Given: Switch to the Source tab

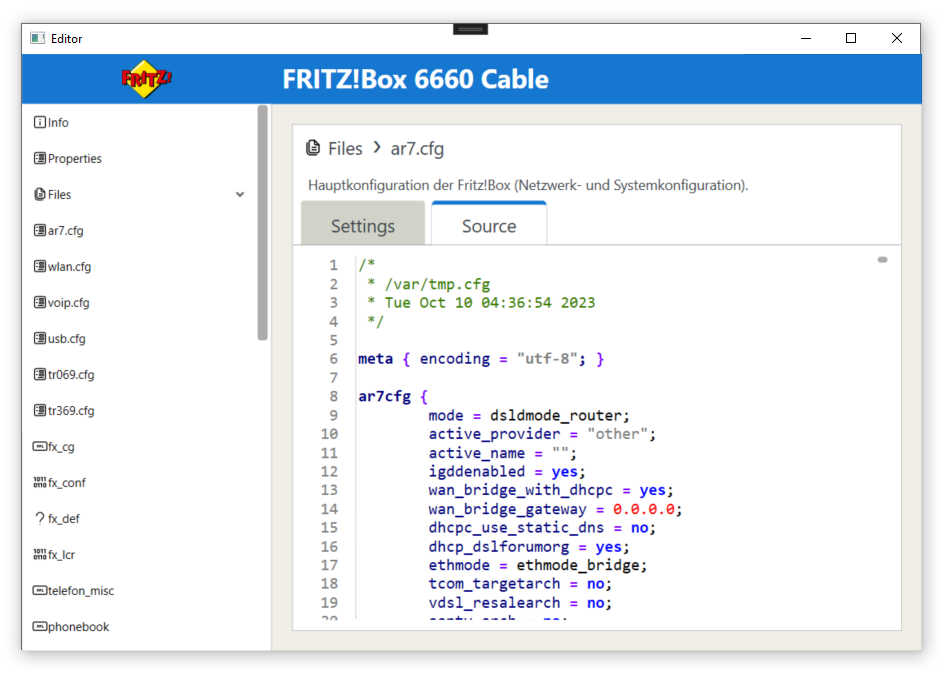Looking at the screenshot, I should pos(489,223).
